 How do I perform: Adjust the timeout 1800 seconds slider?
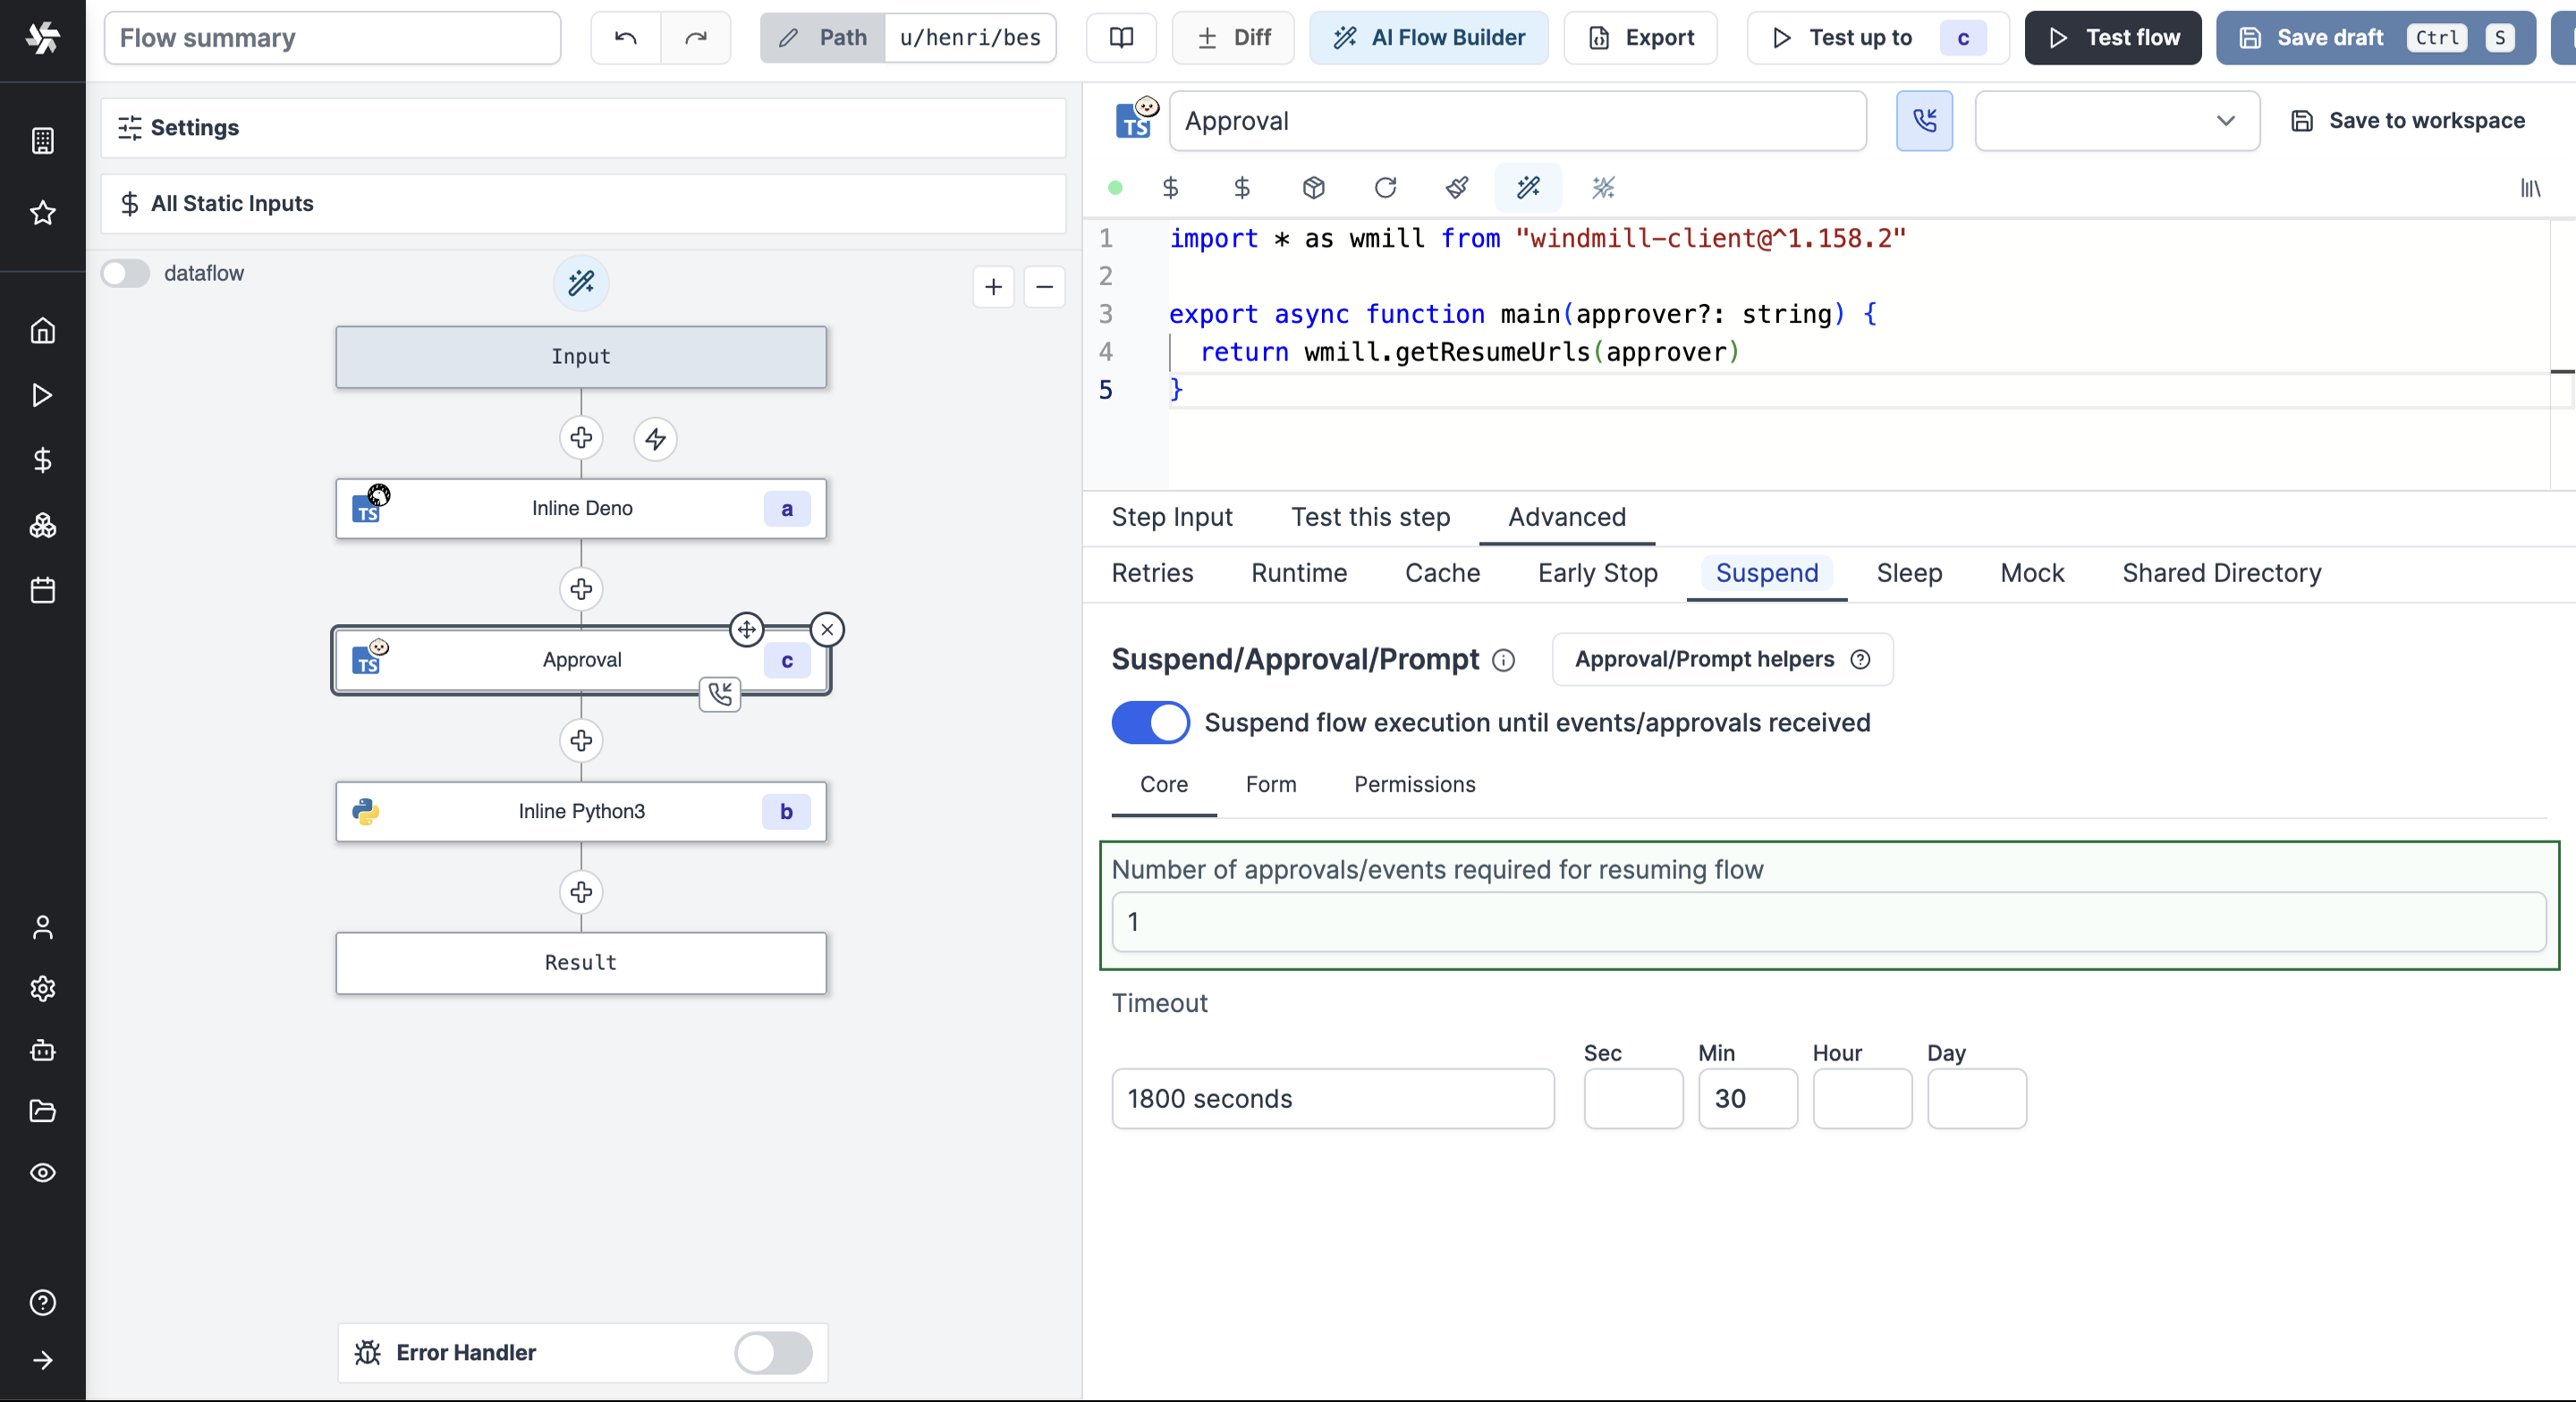tap(1333, 1098)
